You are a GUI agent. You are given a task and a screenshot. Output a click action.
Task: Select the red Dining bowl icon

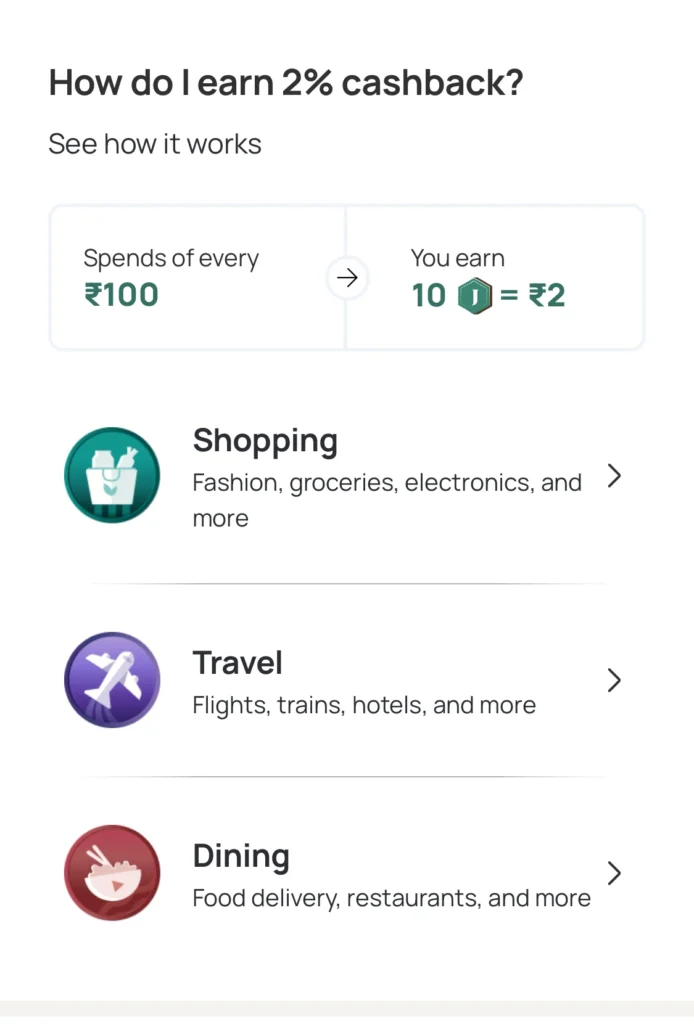pyautogui.click(x=112, y=872)
